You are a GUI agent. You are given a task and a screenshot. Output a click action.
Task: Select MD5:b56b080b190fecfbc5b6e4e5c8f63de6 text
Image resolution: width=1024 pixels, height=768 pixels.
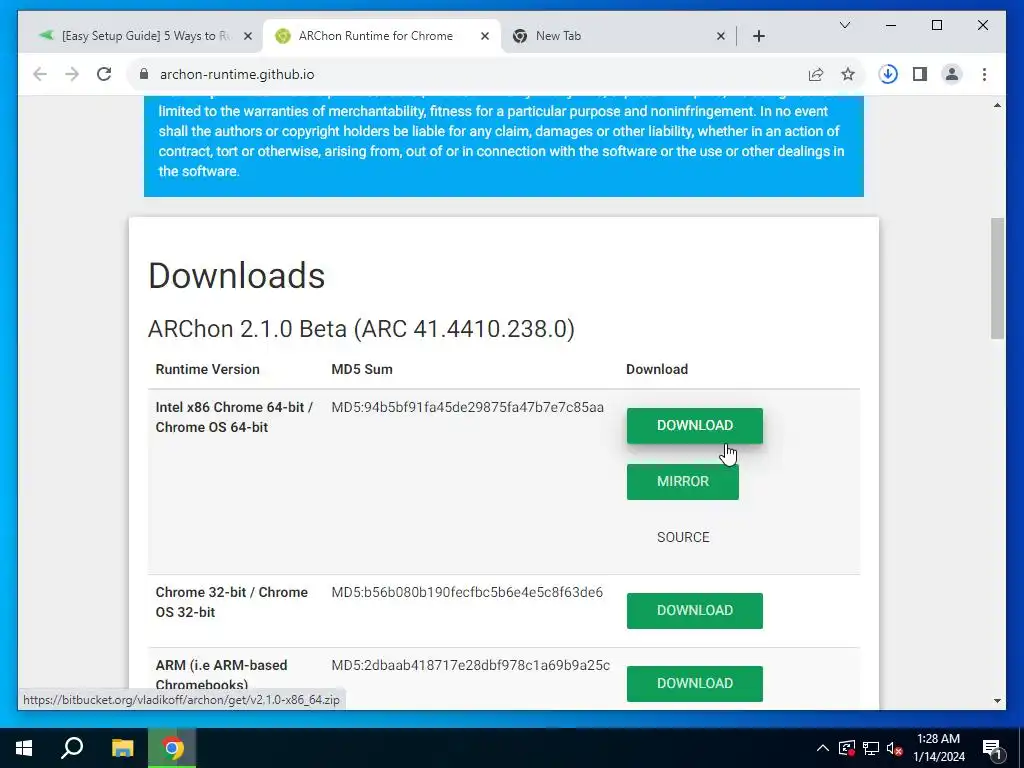(x=467, y=592)
